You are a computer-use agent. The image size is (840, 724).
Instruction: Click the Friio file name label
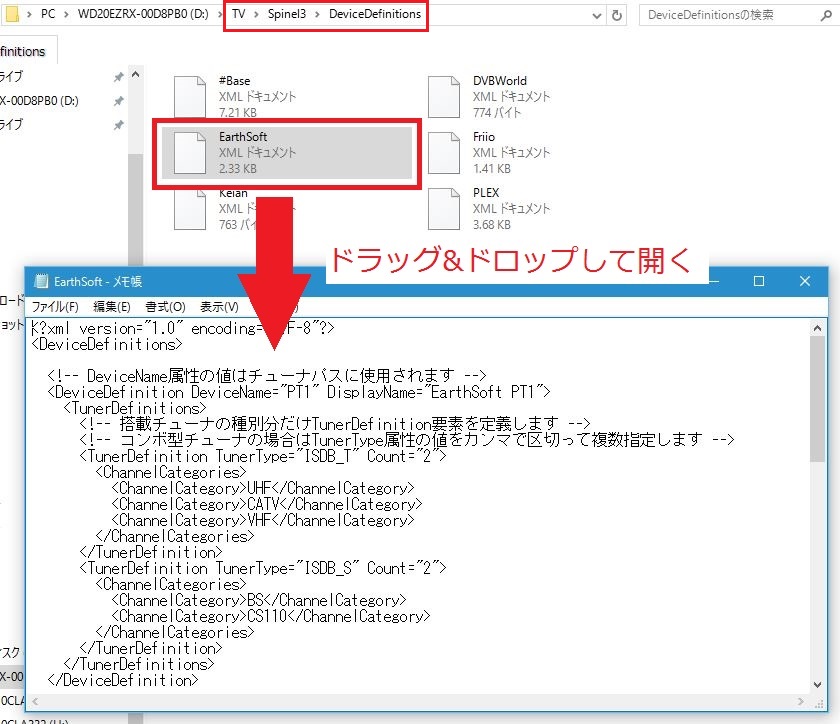[484, 137]
